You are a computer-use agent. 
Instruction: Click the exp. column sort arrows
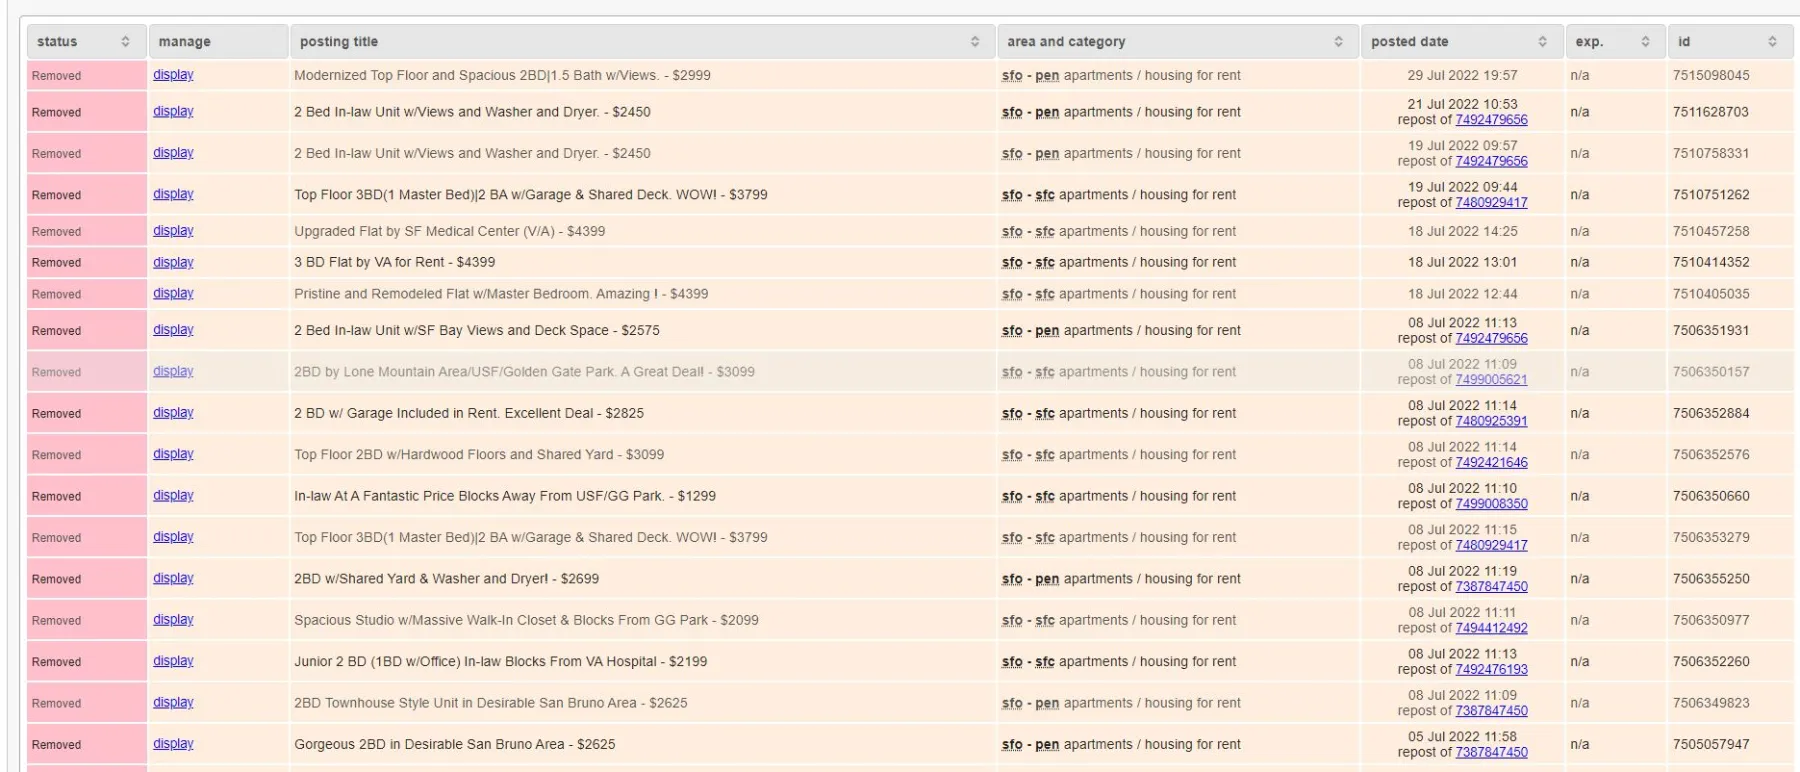(1645, 42)
